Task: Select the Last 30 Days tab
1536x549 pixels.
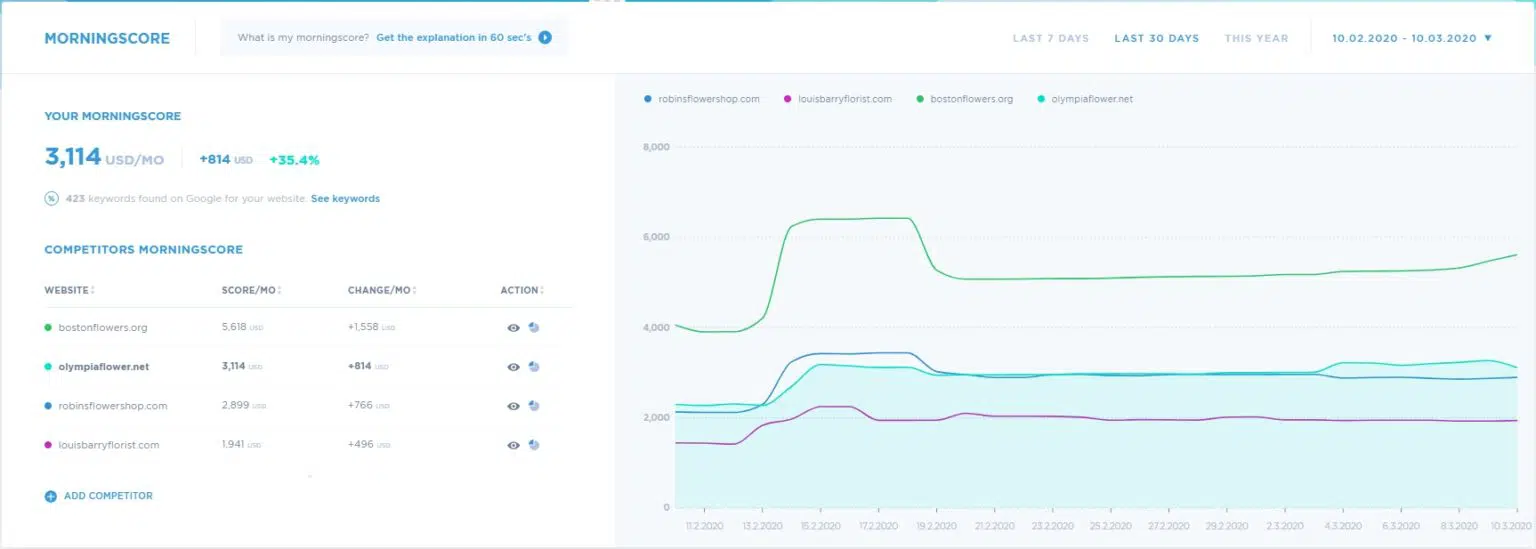Action: pyautogui.click(x=1156, y=38)
